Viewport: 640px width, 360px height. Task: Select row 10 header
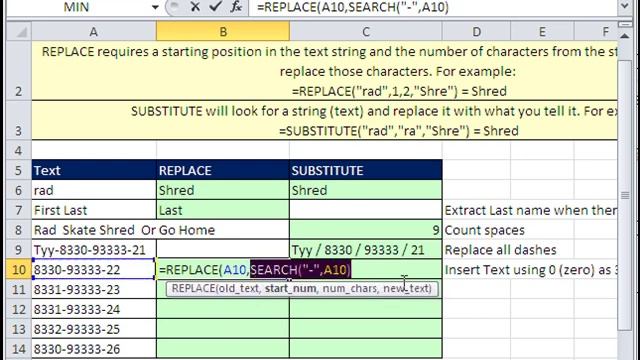coord(19,270)
